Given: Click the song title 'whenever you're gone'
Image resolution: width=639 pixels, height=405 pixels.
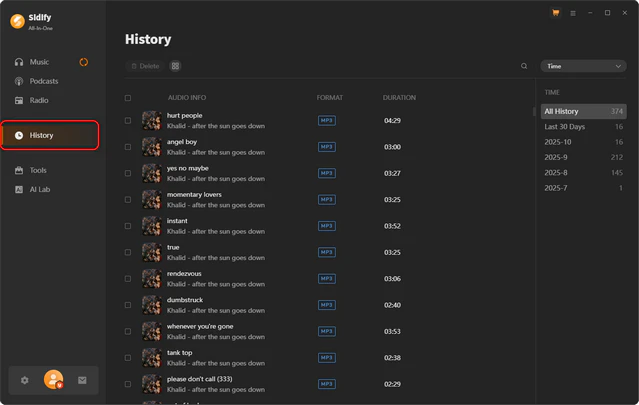Looking at the screenshot, I should pos(200,326).
